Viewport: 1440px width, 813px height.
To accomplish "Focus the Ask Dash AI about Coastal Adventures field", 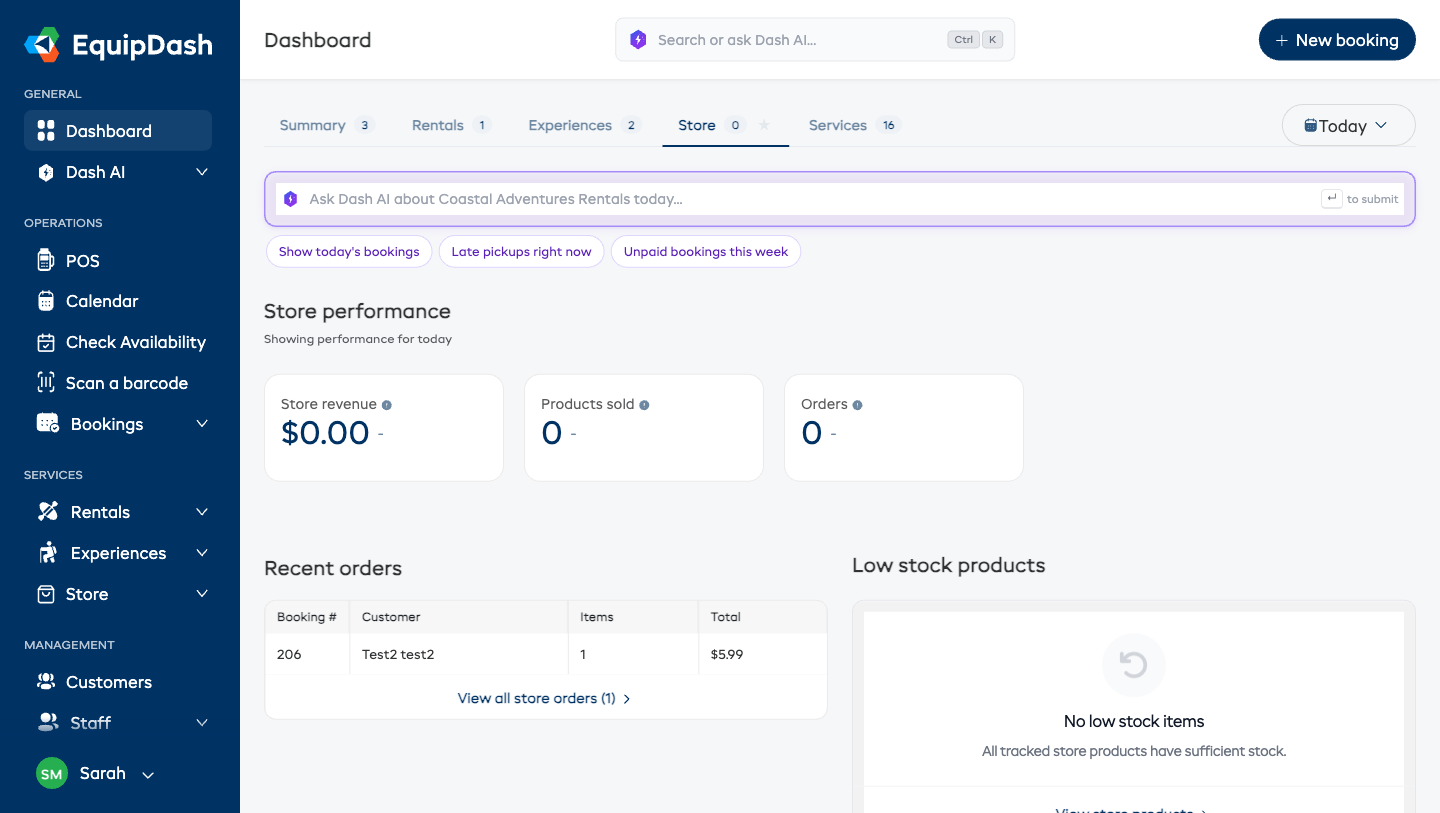I will point(840,199).
